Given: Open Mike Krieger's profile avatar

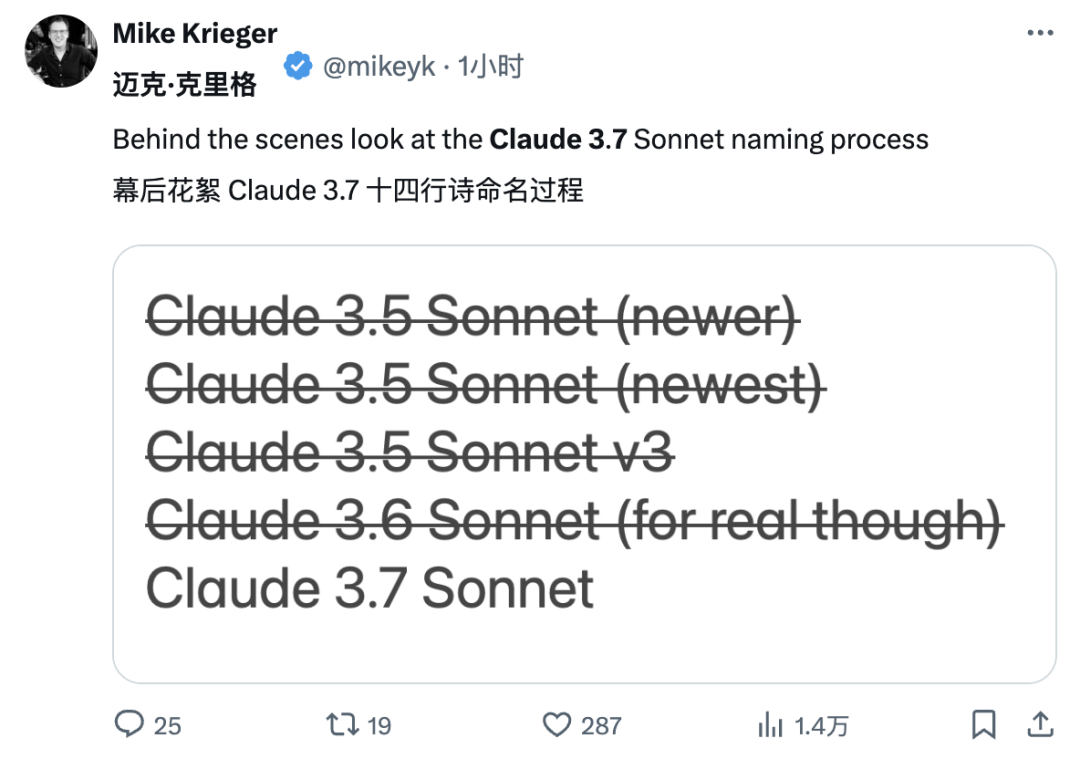Looking at the screenshot, I should pos(61,51).
